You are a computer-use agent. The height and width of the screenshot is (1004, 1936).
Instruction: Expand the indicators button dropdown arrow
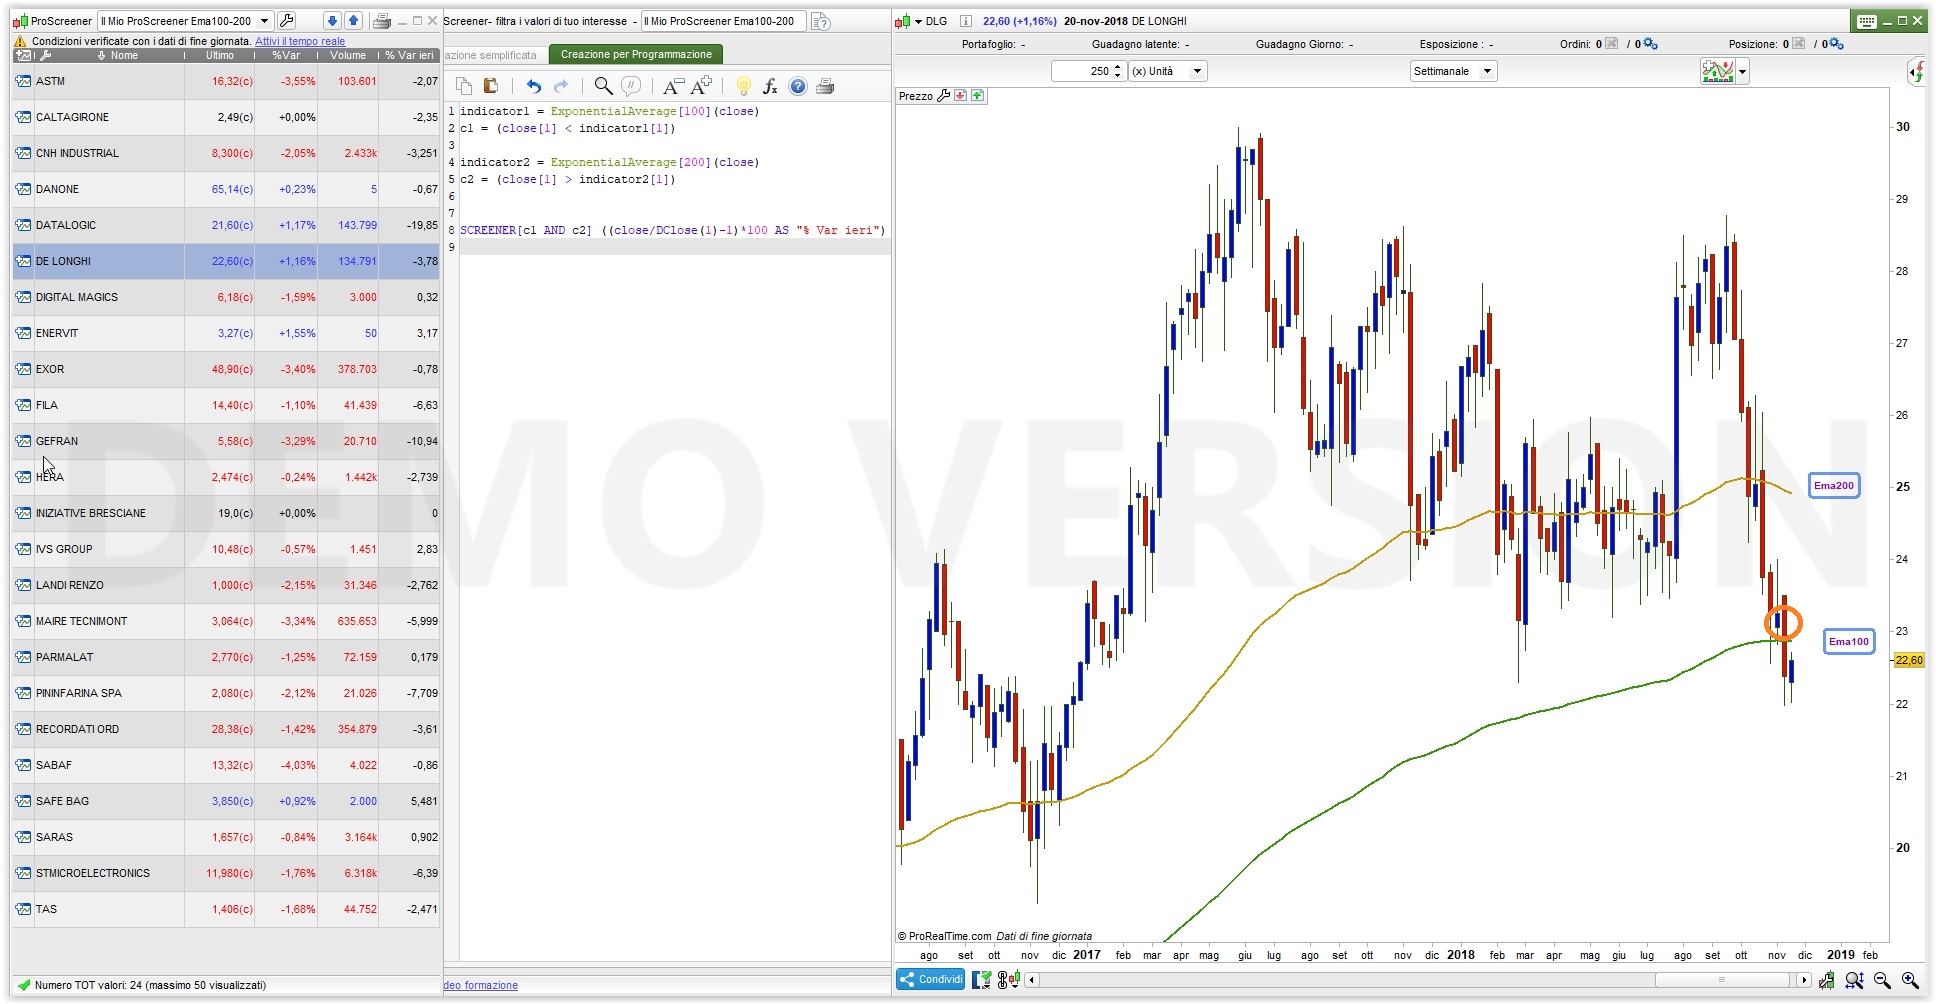point(1743,72)
